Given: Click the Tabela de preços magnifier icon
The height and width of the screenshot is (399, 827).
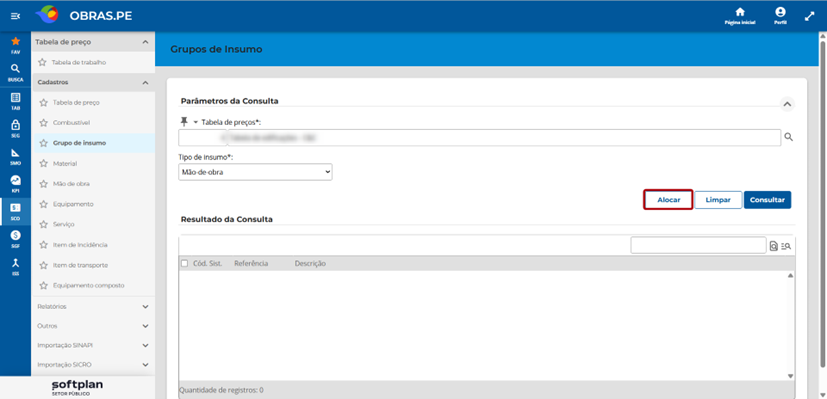Looking at the screenshot, I should click(x=788, y=137).
